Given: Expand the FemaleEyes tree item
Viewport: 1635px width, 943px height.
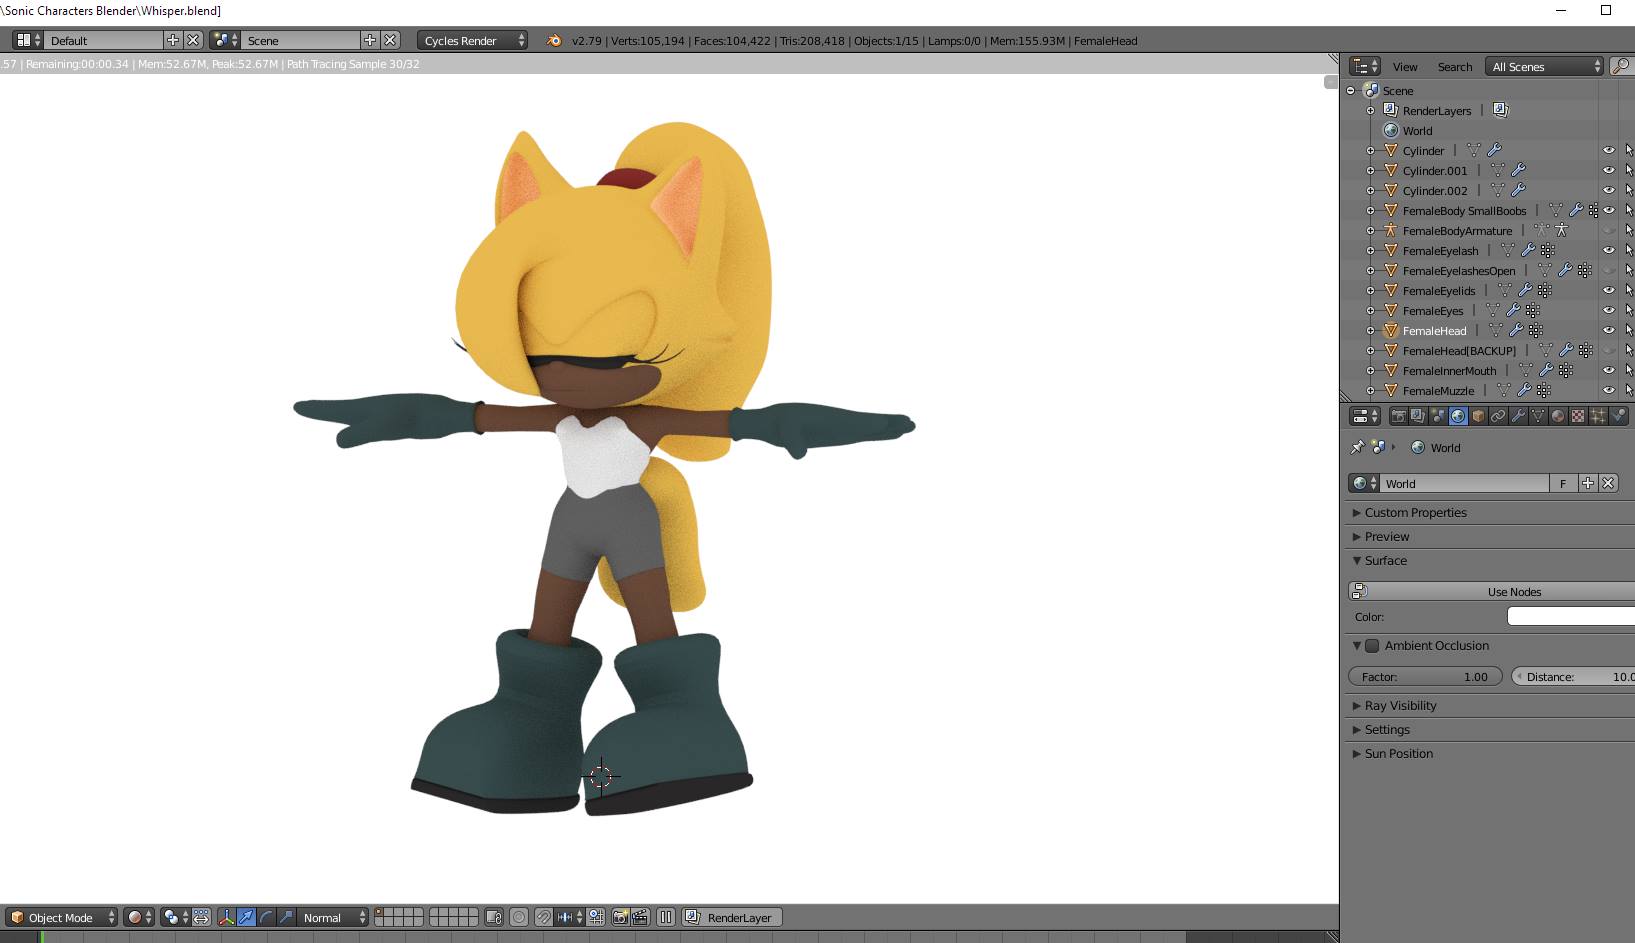Looking at the screenshot, I should click(1370, 311).
